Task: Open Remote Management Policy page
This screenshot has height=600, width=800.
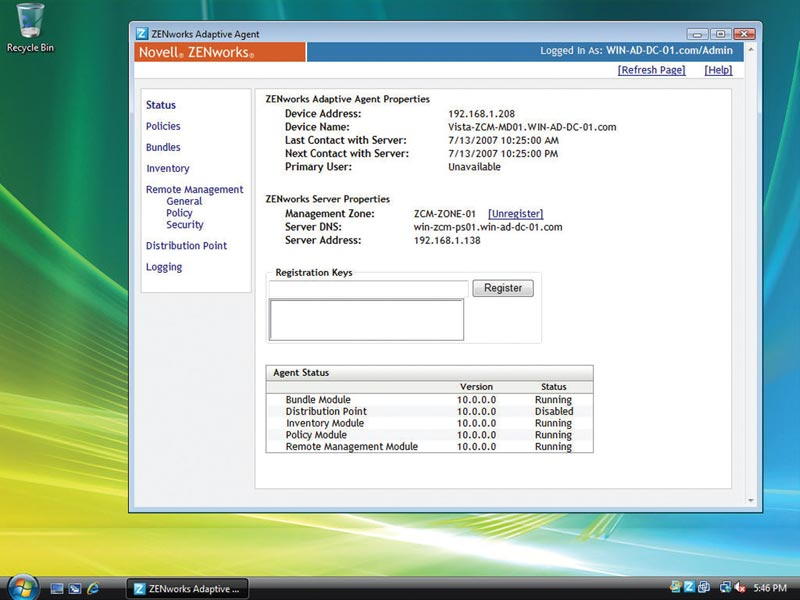Action: (179, 213)
